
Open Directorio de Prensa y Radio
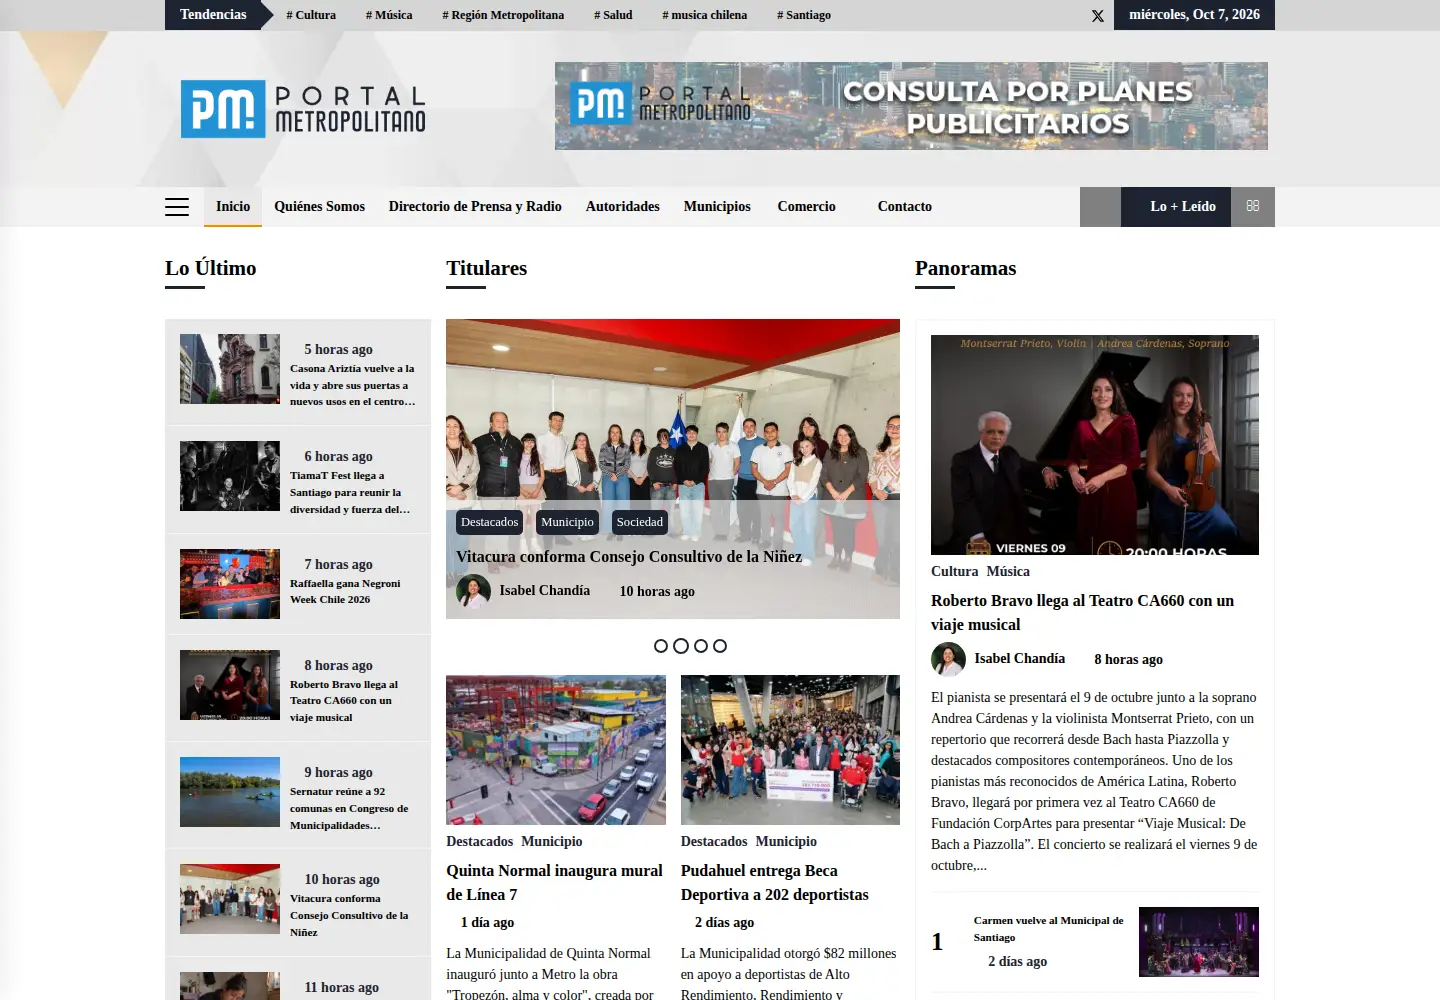tap(475, 206)
